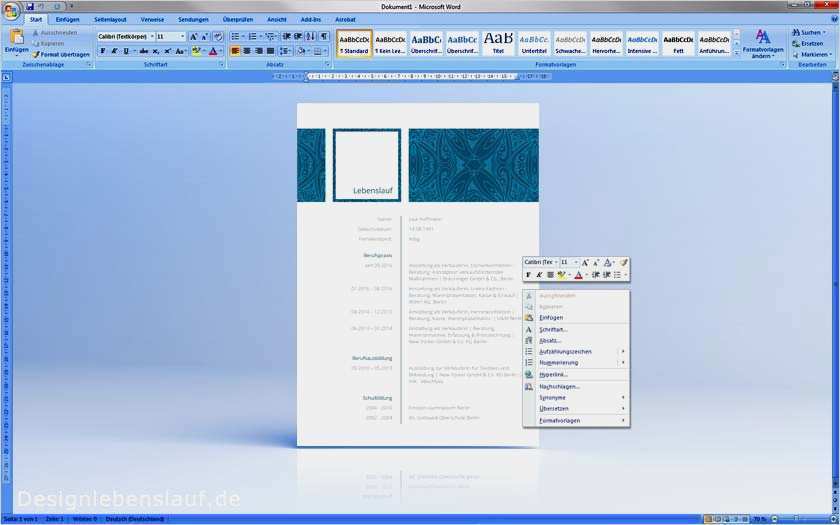Open change case Aa dropdown
The width and height of the screenshot is (840, 525).
[181, 51]
